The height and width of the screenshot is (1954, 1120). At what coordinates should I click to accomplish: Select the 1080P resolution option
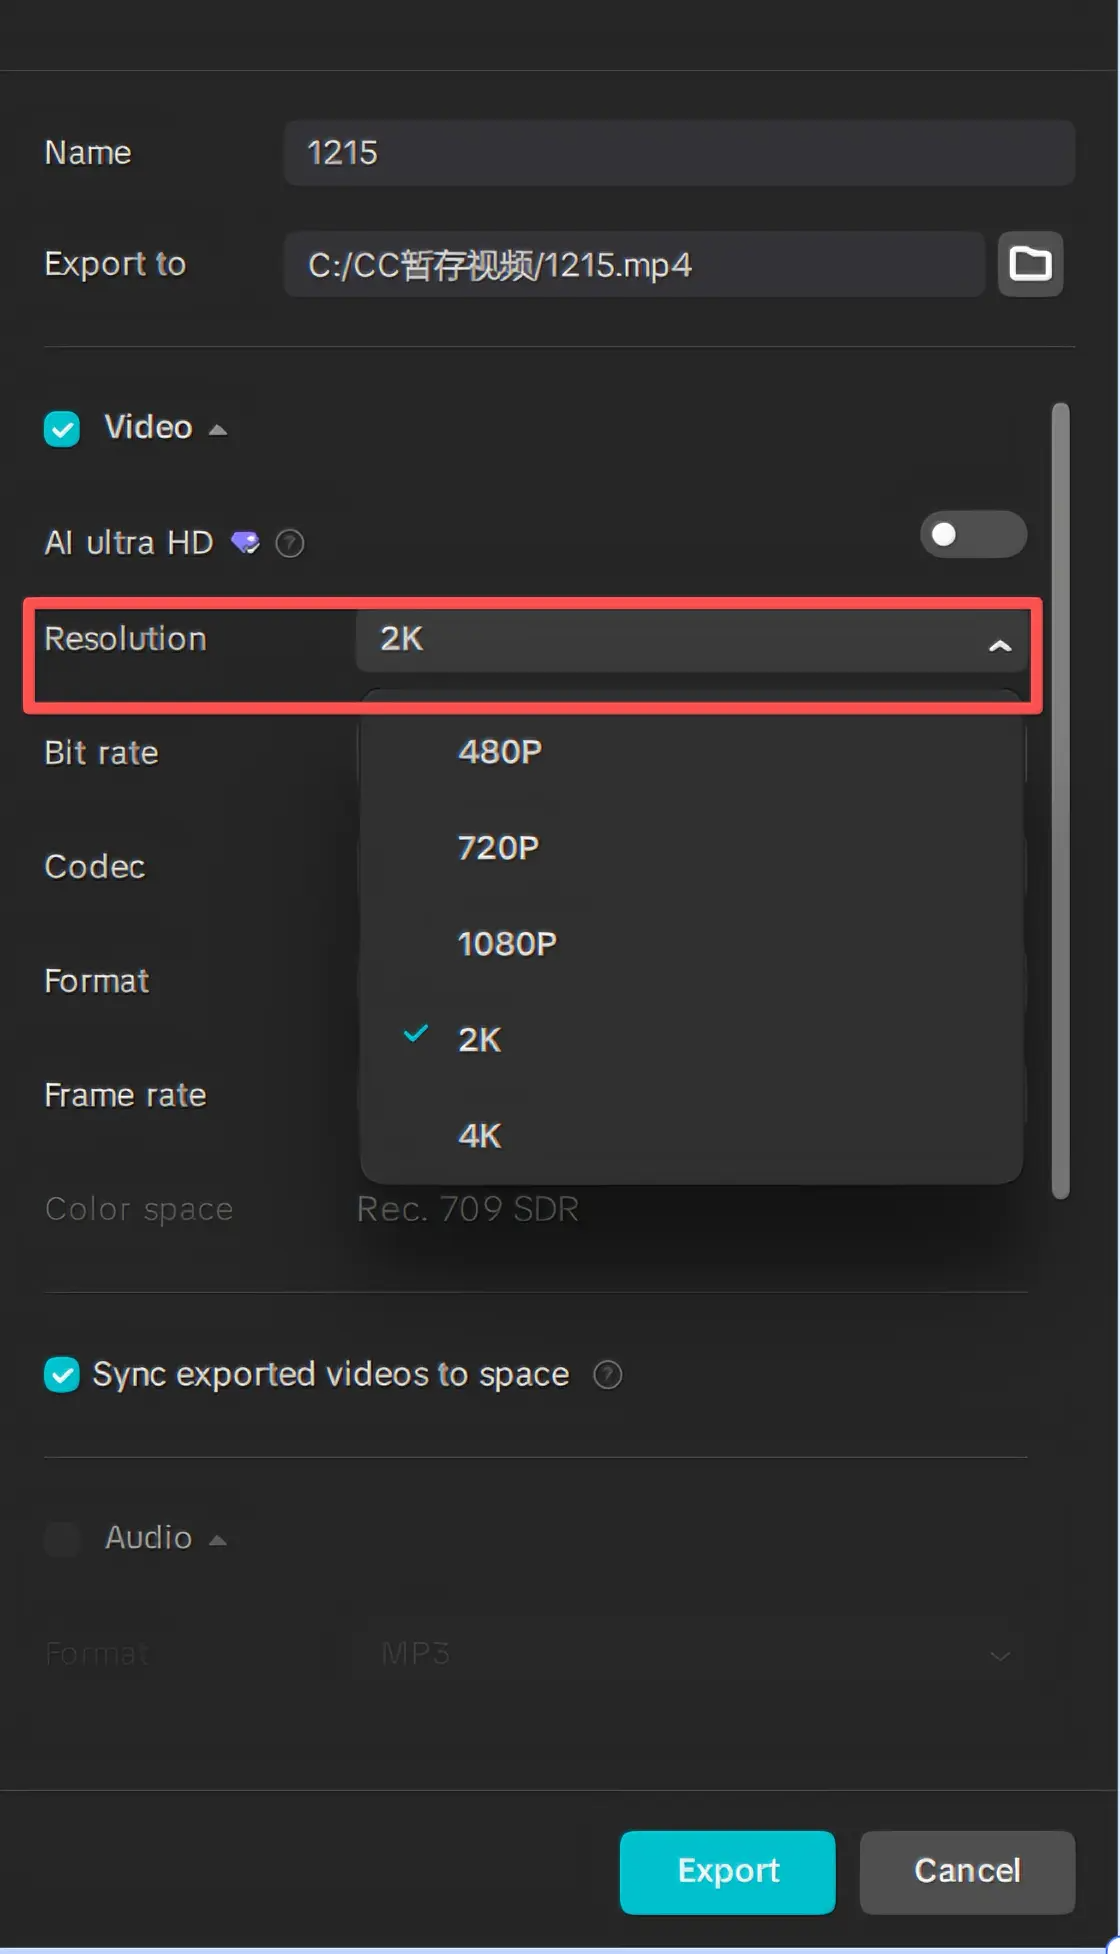click(x=506, y=942)
